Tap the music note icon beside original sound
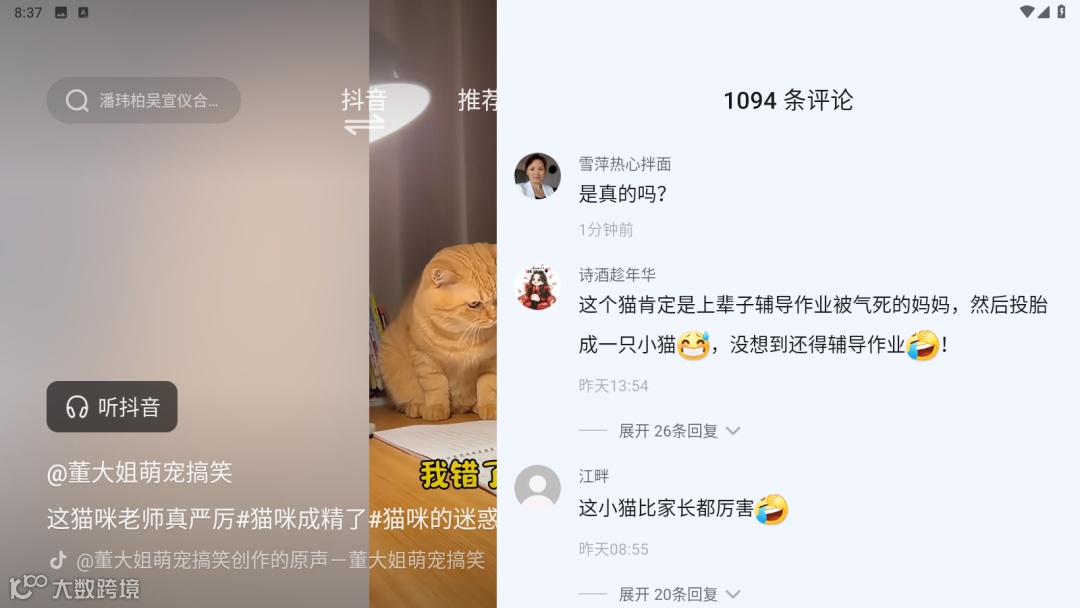The image size is (1080, 608). click(x=59, y=559)
